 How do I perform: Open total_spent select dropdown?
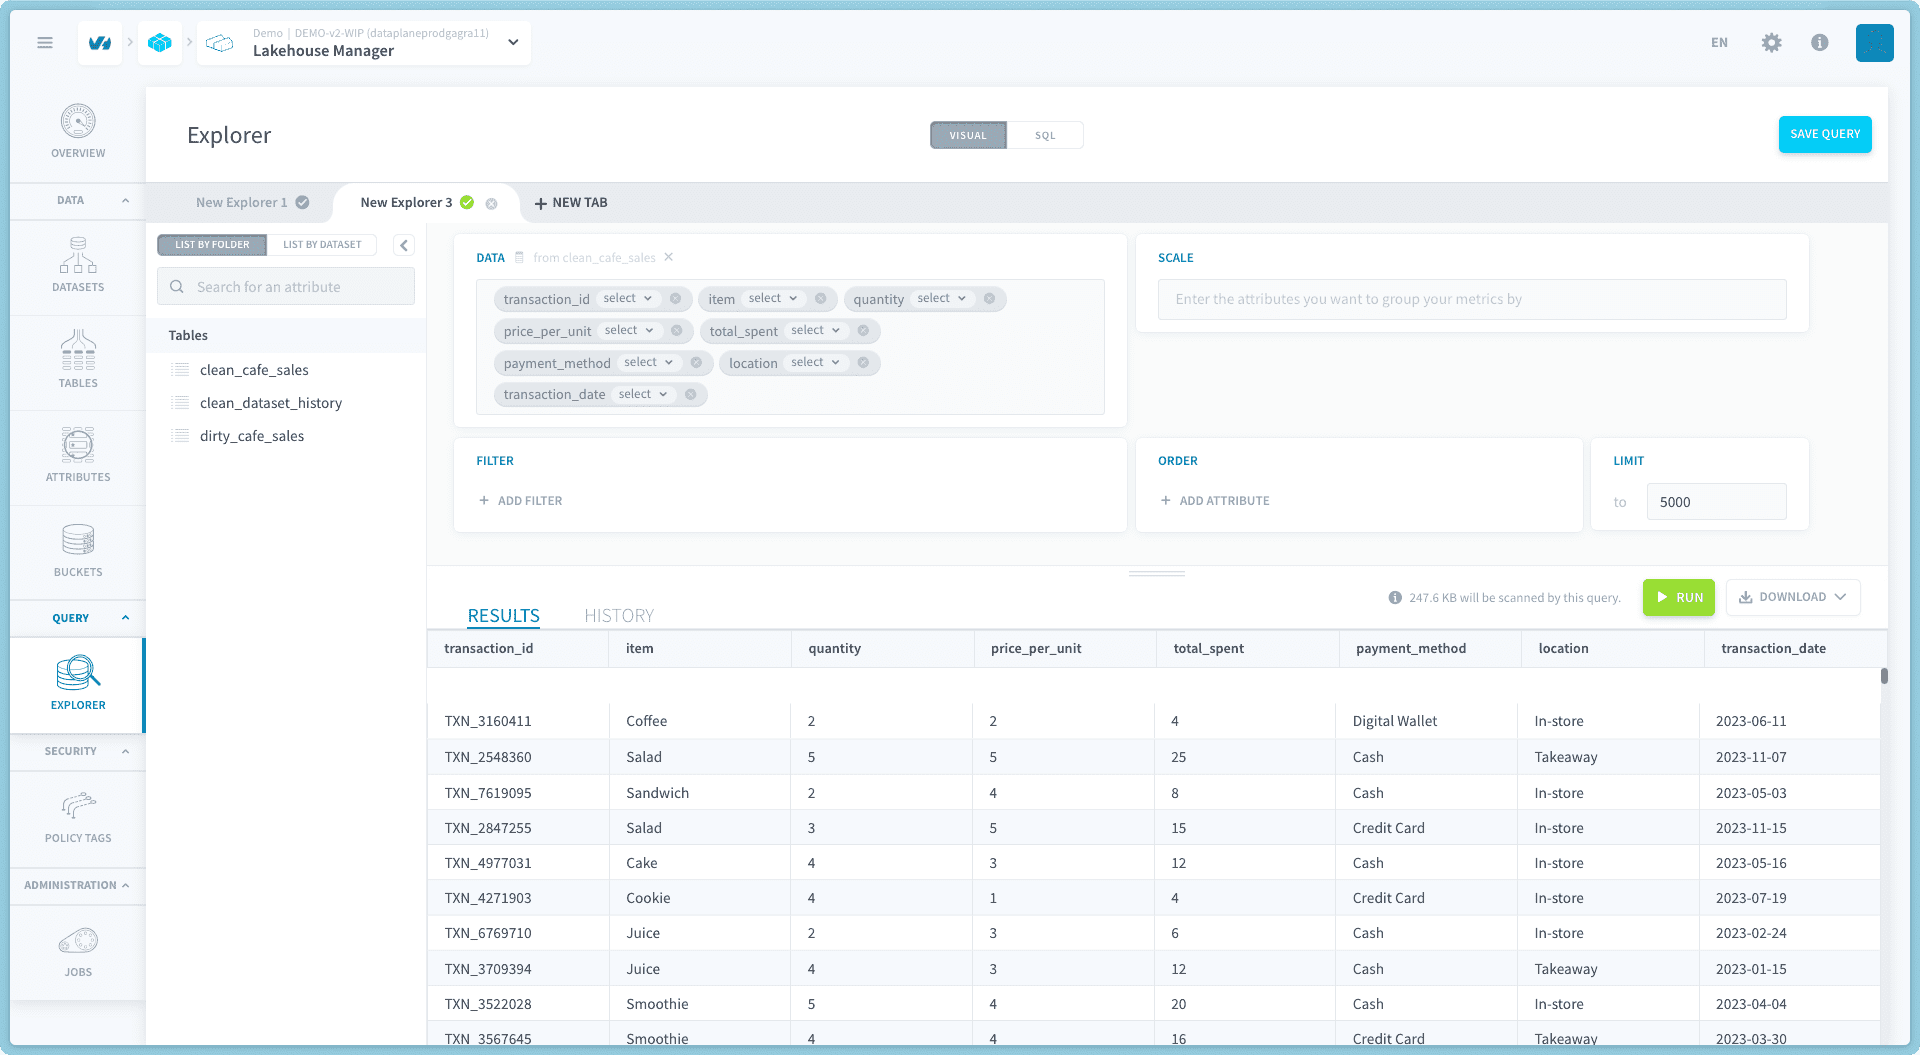click(816, 331)
